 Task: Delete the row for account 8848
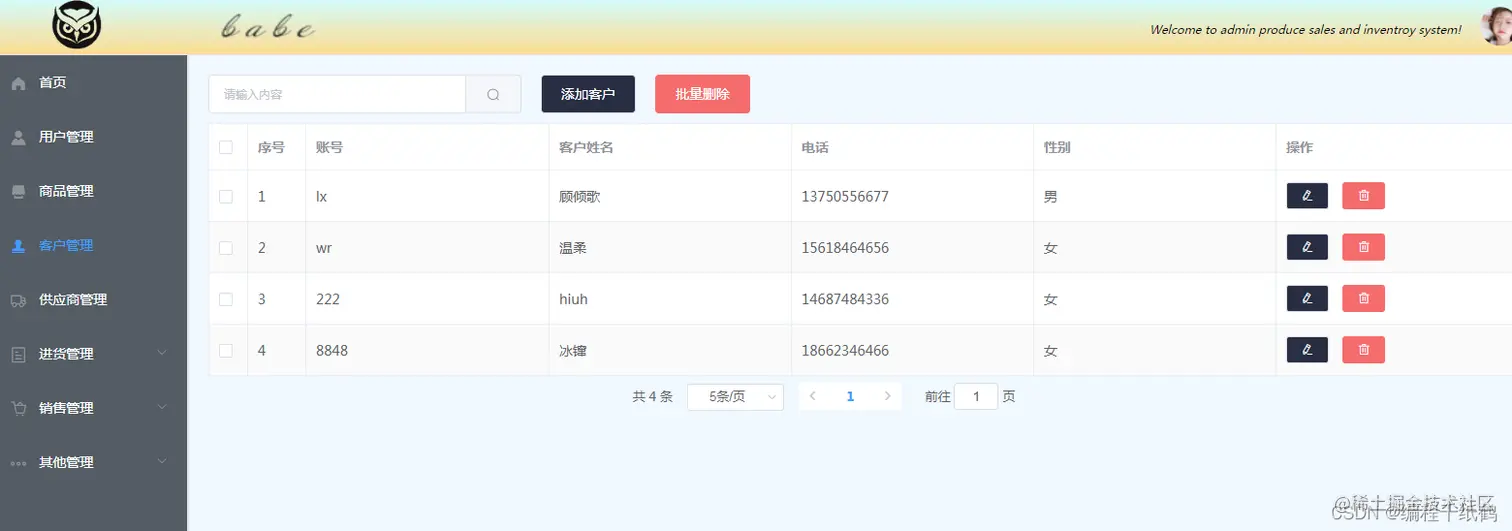pyautogui.click(x=1363, y=350)
